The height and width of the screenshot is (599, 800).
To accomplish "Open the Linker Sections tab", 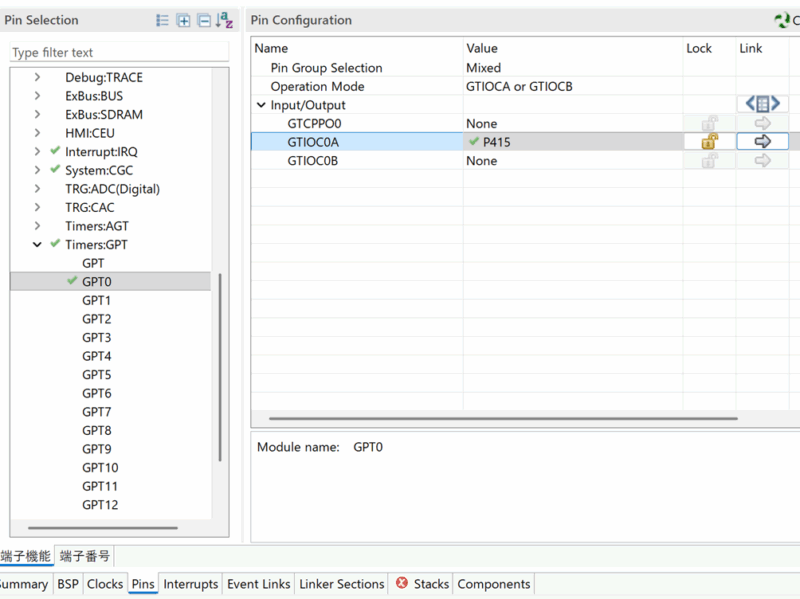I will pyautogui.click(x=341, y=584).
